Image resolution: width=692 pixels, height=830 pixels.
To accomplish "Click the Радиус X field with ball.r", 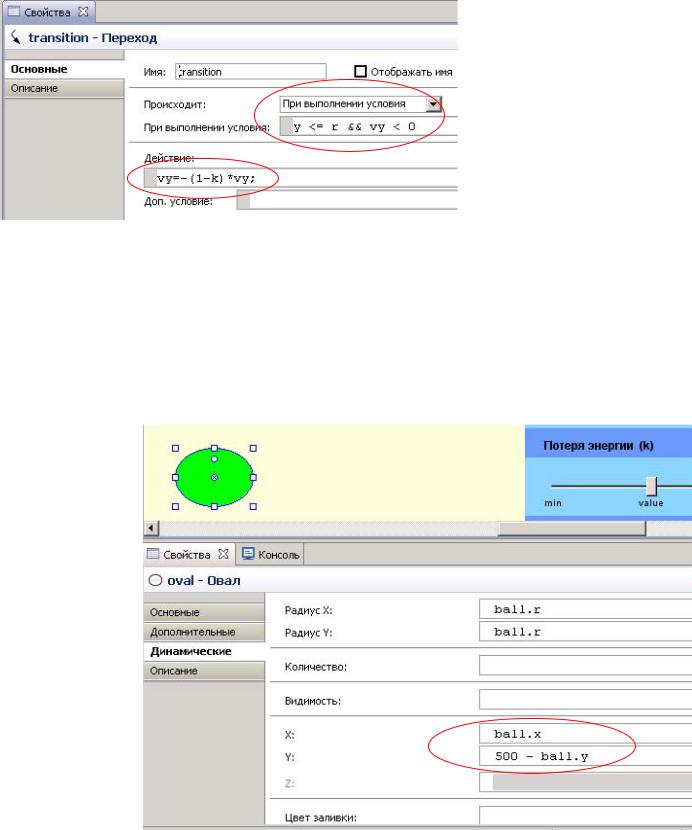I will coord(586,609).
